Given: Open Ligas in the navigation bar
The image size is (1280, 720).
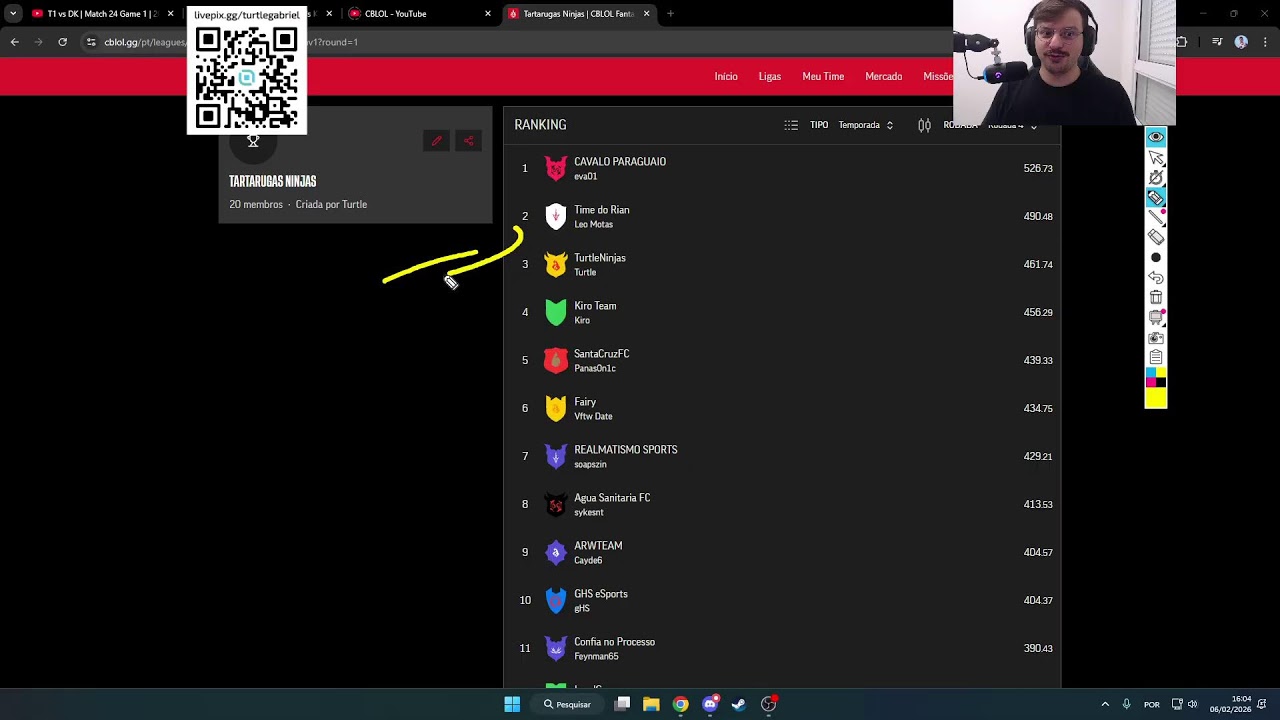Looking at the screenshot, I should click(770, 76).
